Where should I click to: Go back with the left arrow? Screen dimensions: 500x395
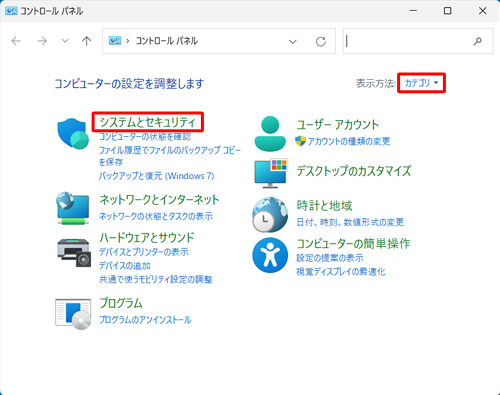click(16, 41)
